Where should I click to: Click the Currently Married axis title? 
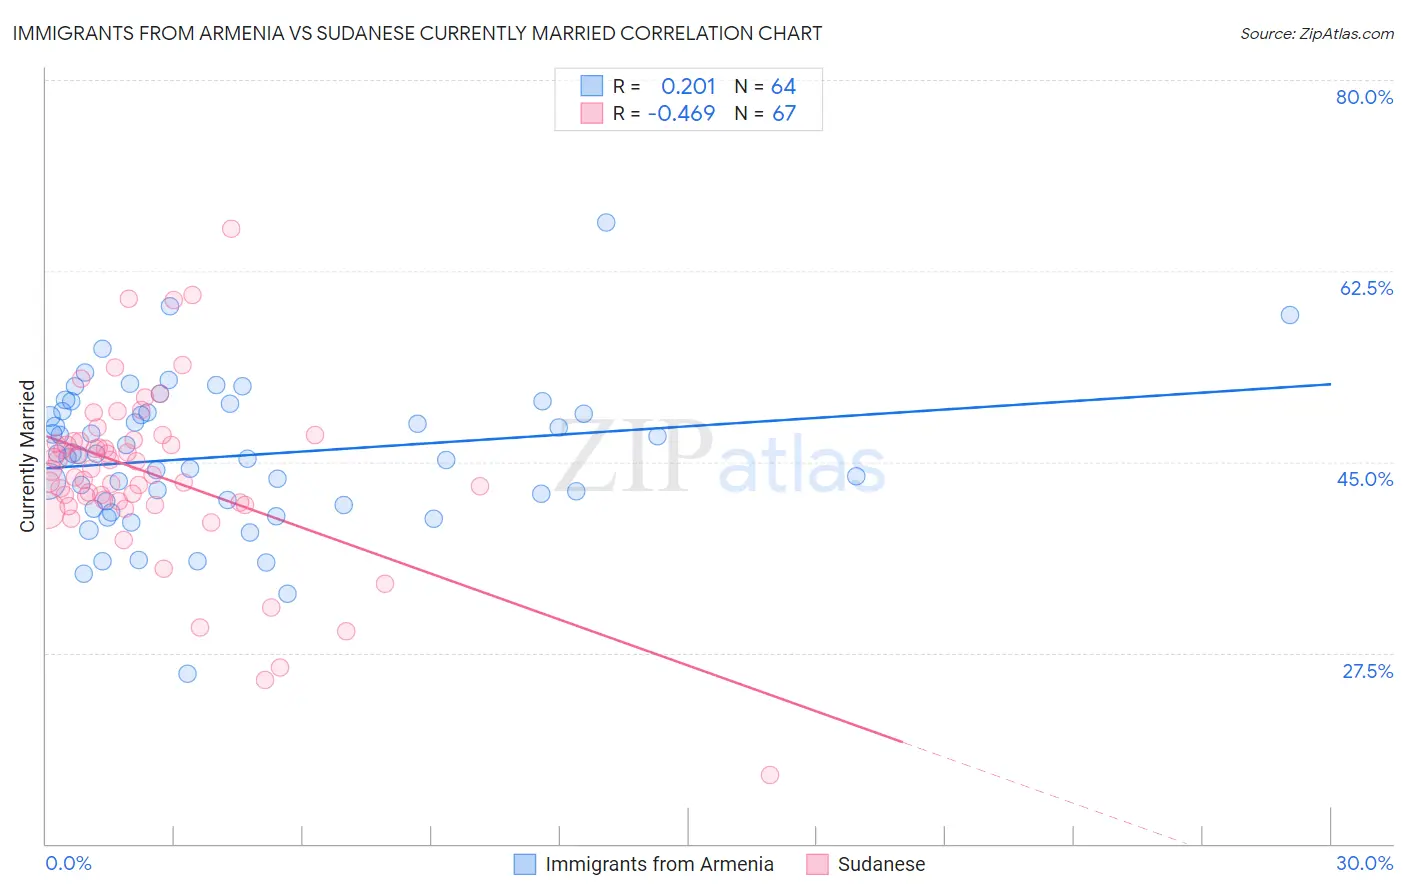pos(27,456)
